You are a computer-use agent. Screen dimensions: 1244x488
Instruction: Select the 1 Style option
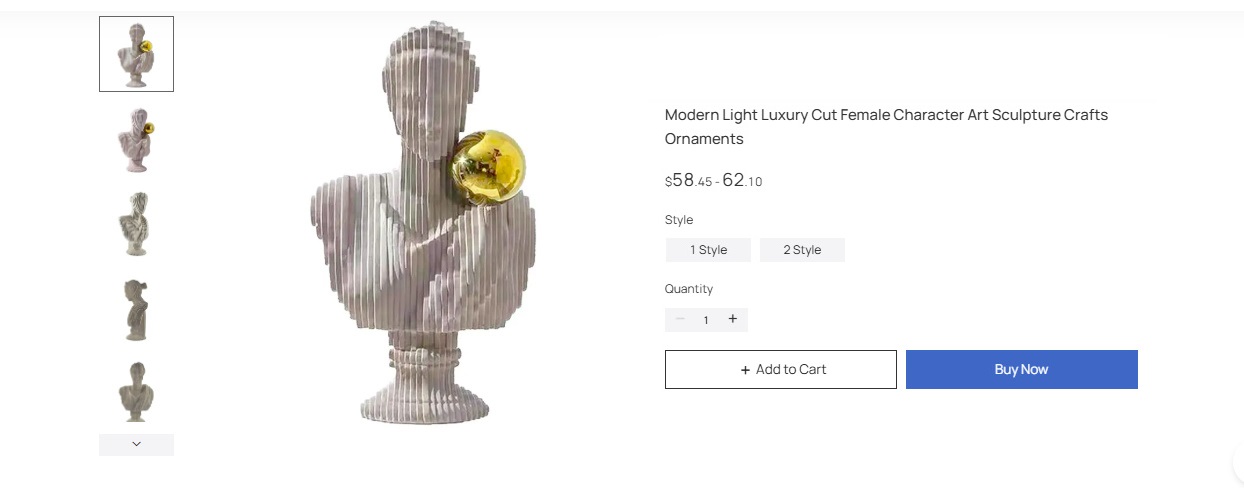(708, 250)
